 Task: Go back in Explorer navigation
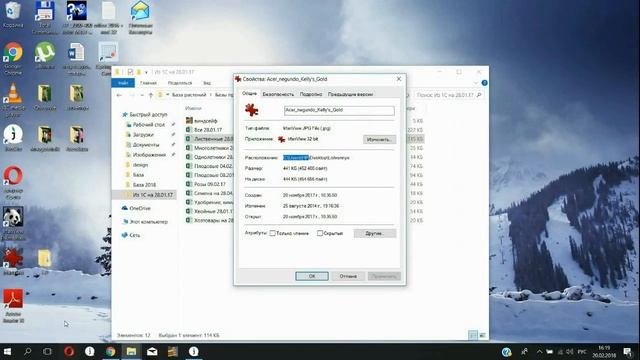[x=119, y=95]
